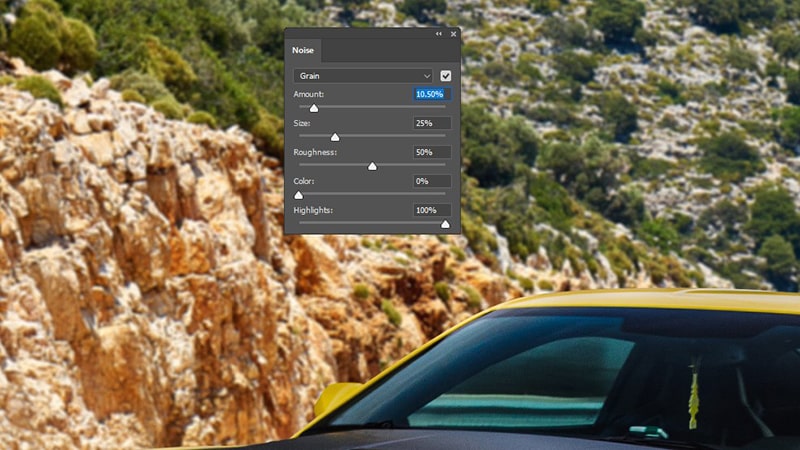Screen dimensions: 800x450
Task: Click the Color value field showing 0%
Action: 432,181
